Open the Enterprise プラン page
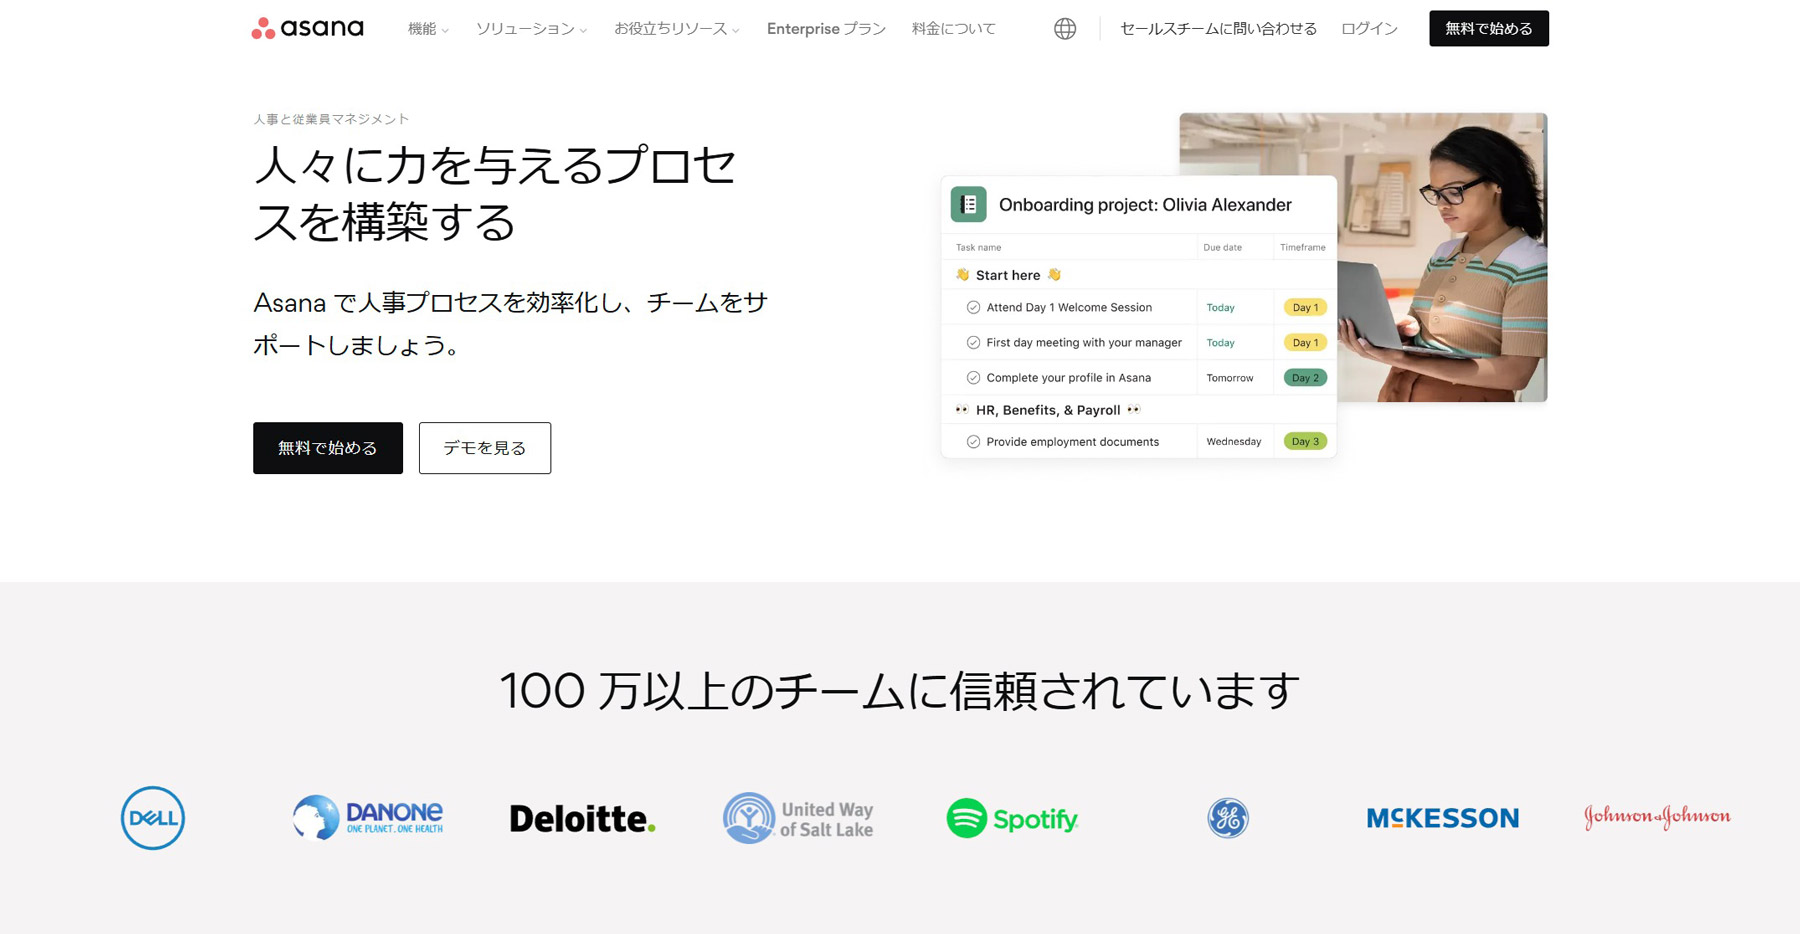The image size is (1800, 934). coord(826,29)
